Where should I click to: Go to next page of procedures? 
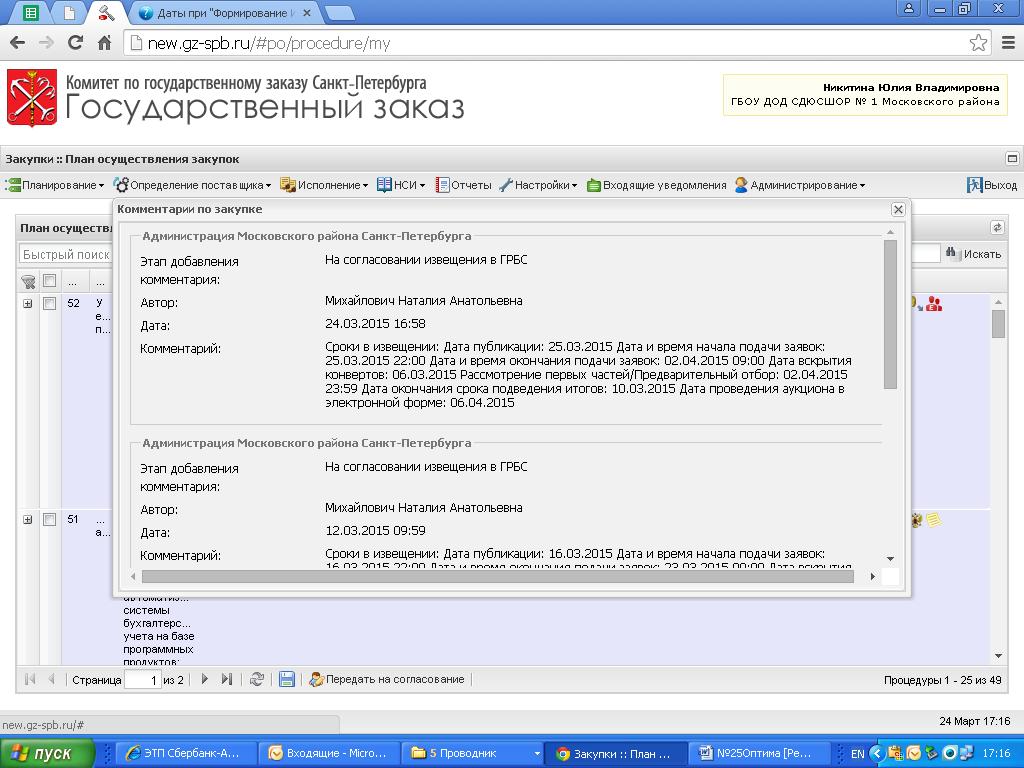204,679
